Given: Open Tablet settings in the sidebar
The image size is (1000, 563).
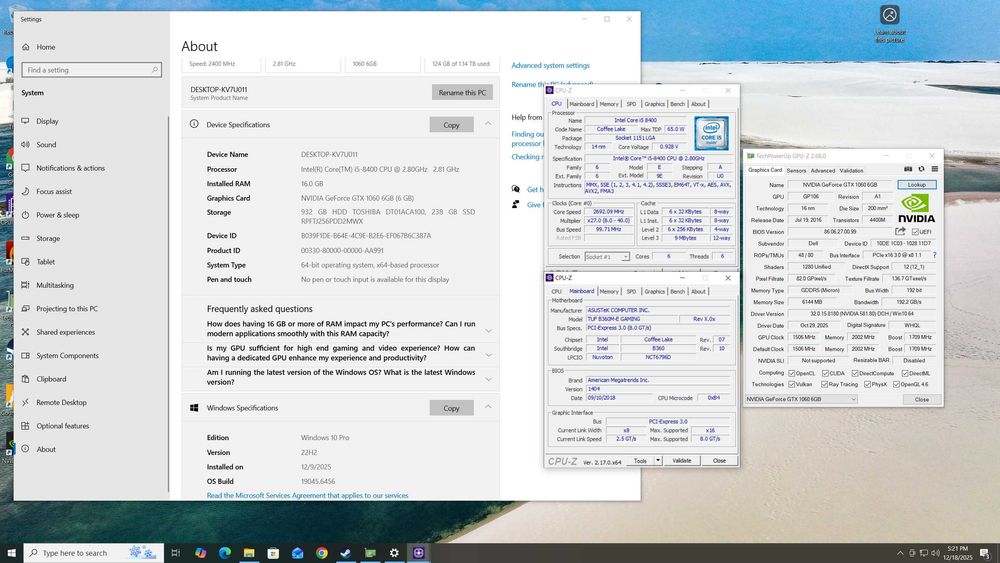Looking at the screenshot, I should click(x=45, y=262).
